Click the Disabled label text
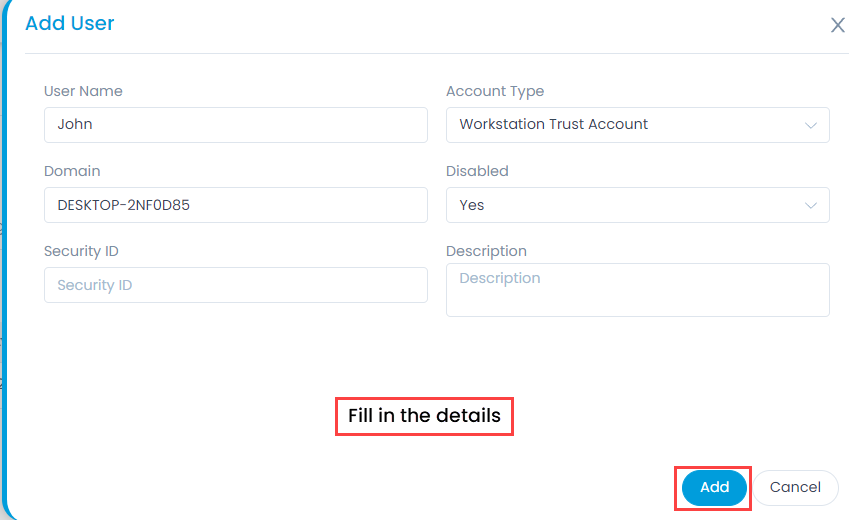Image resolution: width=863 pixels, height=520 pixels. (477, 171)
